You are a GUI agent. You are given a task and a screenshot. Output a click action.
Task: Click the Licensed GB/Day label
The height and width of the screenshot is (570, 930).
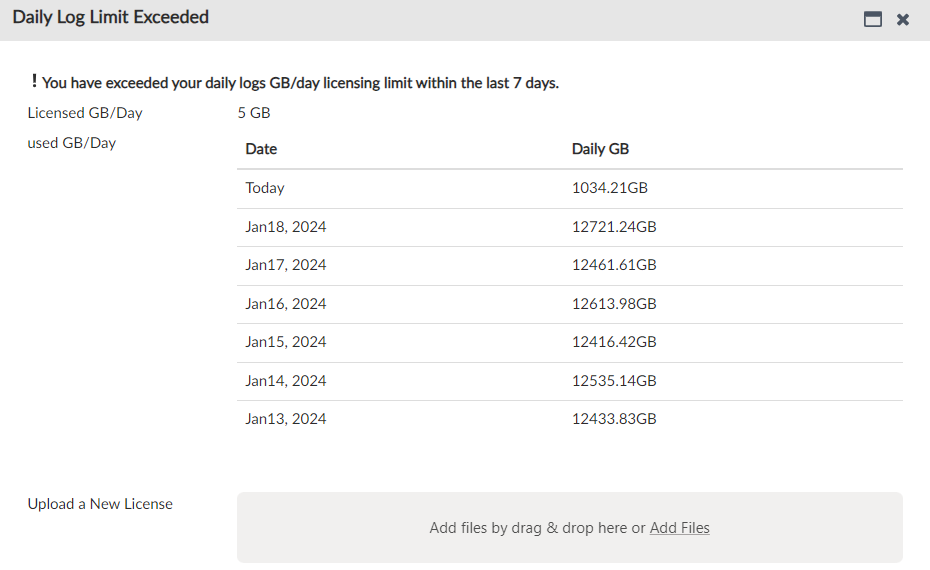(x=85, y=113)
